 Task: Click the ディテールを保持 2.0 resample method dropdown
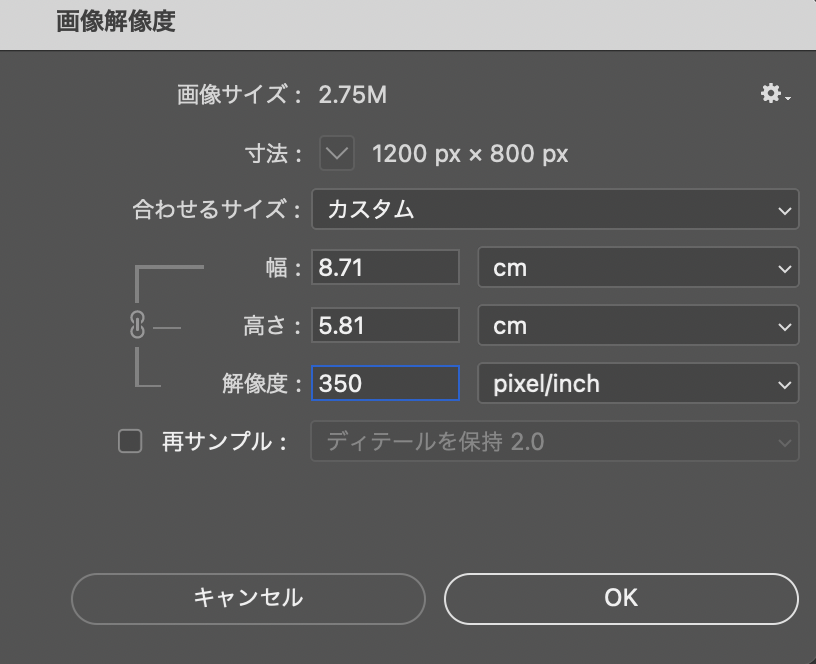555,441
